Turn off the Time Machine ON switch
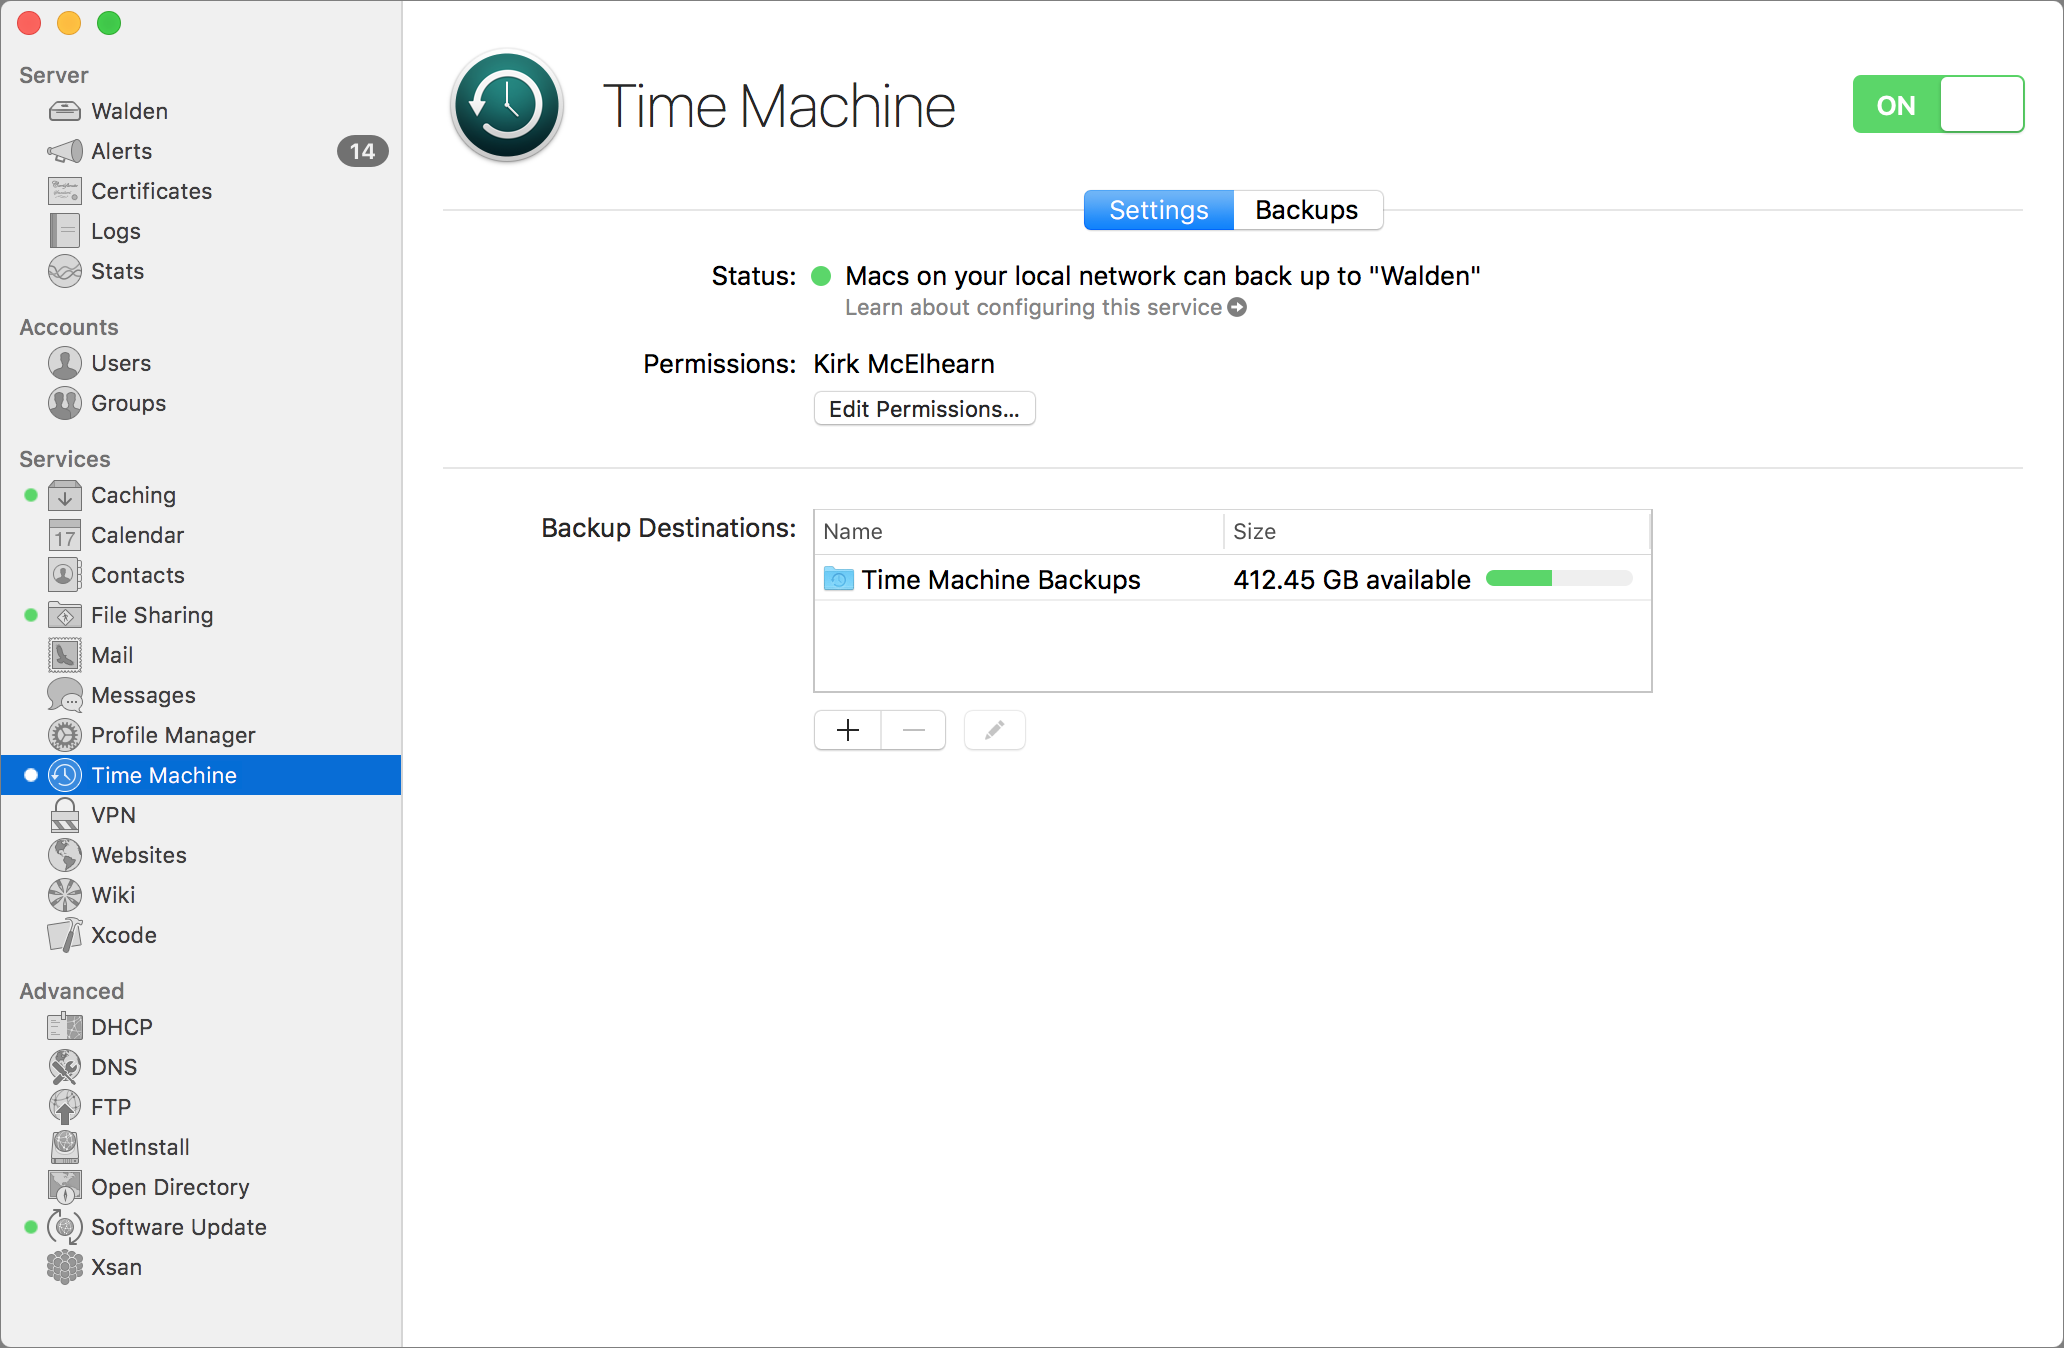Image resolution: width=2064 pixels, height=1348 pixels. pos(1938,105)
